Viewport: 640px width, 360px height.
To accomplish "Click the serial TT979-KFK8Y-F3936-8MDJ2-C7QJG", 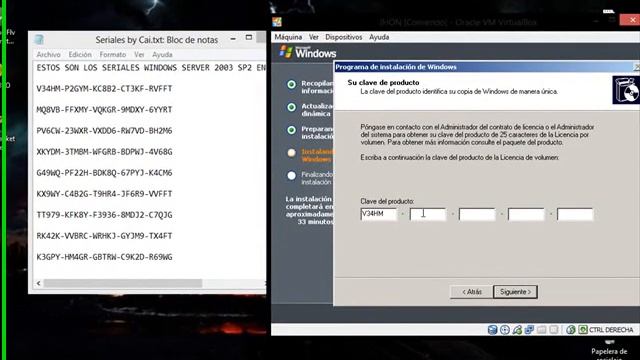I will (x=104, y=215).
